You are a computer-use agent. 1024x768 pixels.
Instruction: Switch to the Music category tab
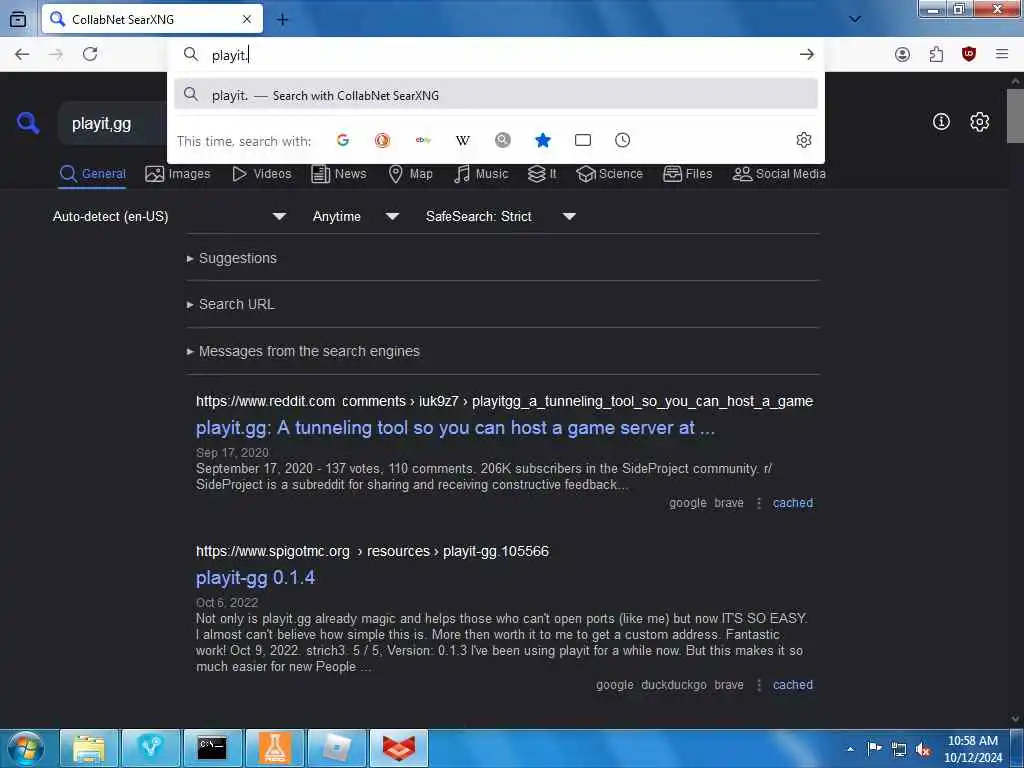[481, 174]
